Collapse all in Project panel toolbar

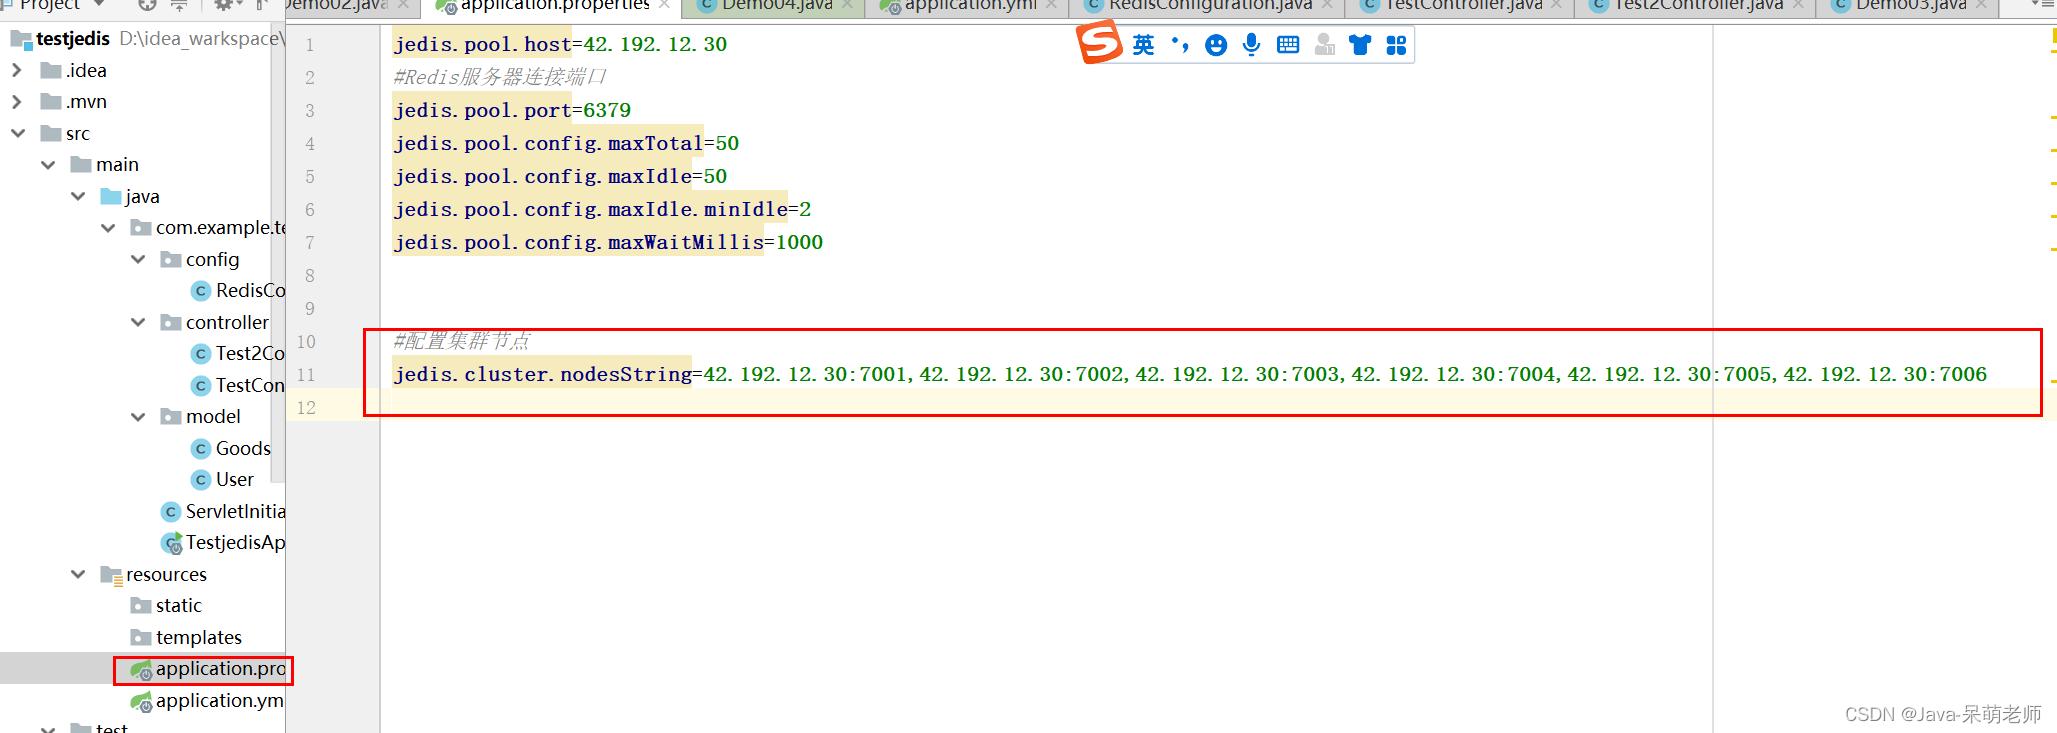179,5
